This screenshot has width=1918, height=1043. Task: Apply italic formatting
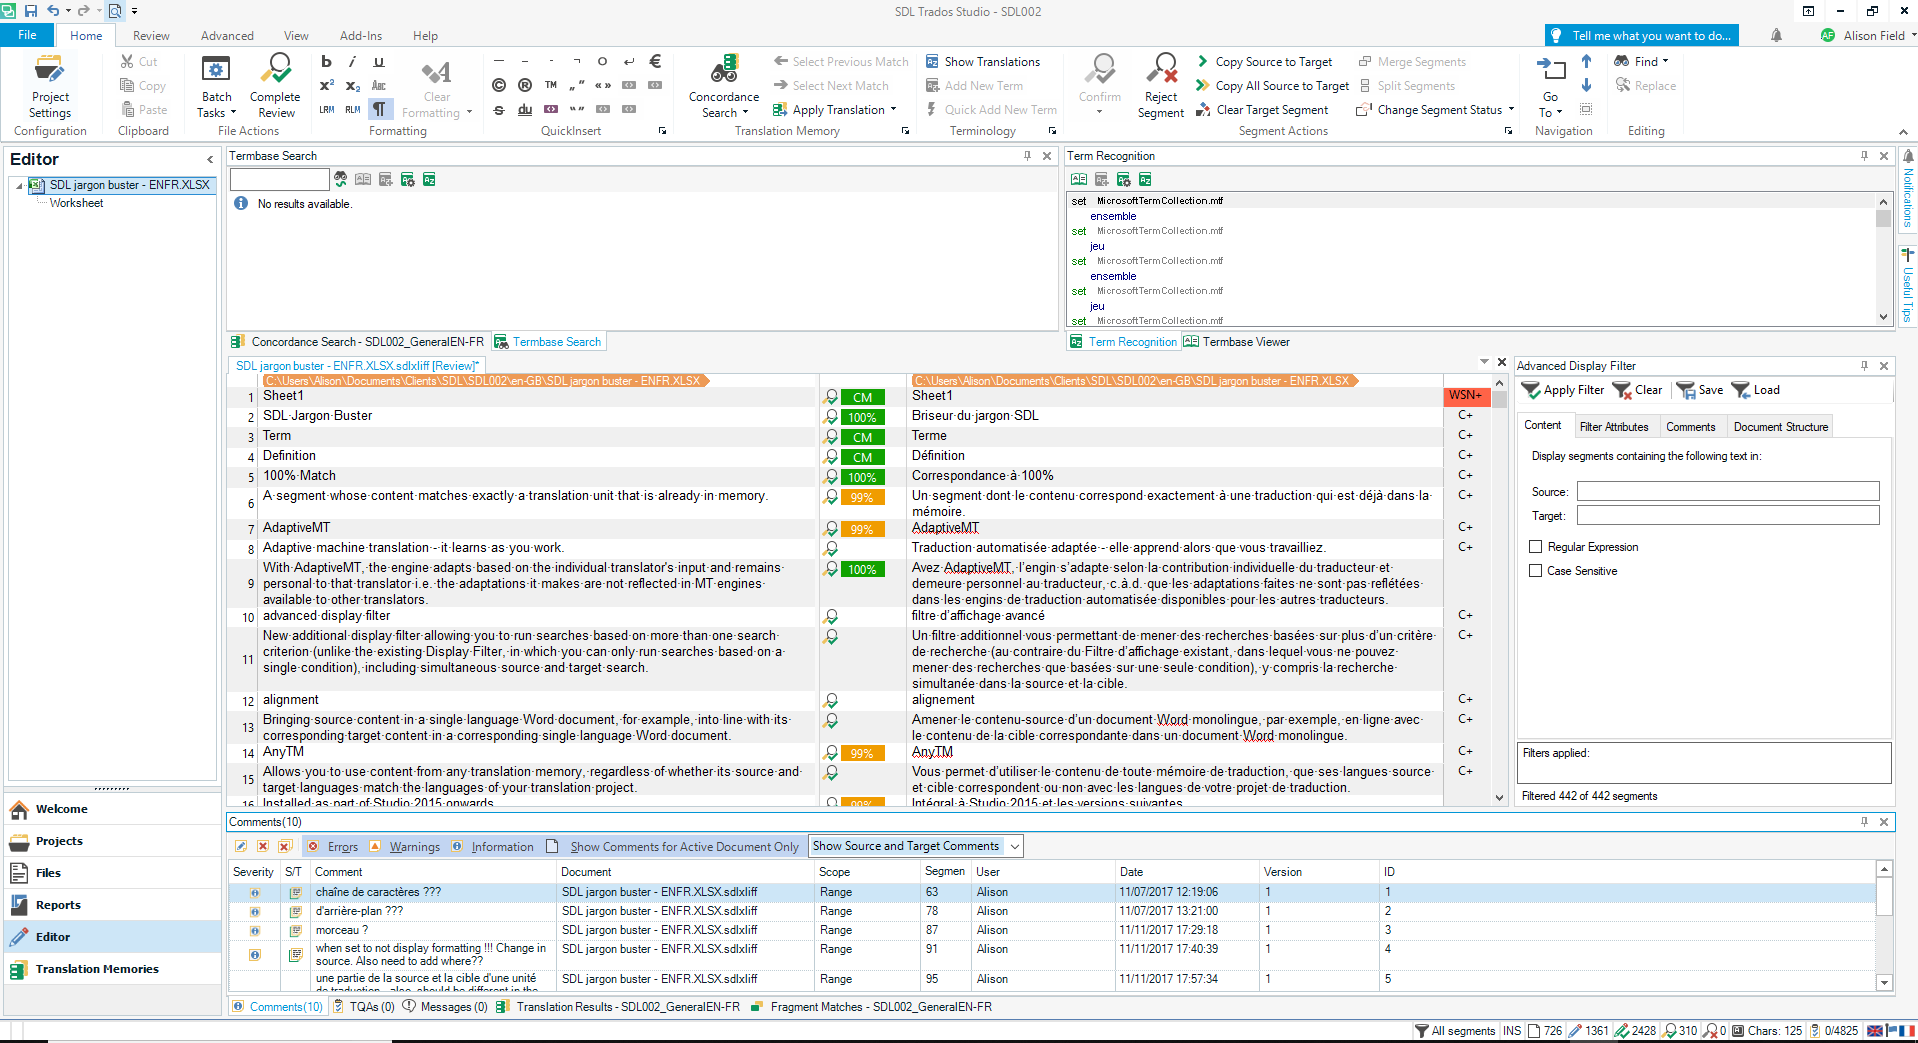(352, 61)
